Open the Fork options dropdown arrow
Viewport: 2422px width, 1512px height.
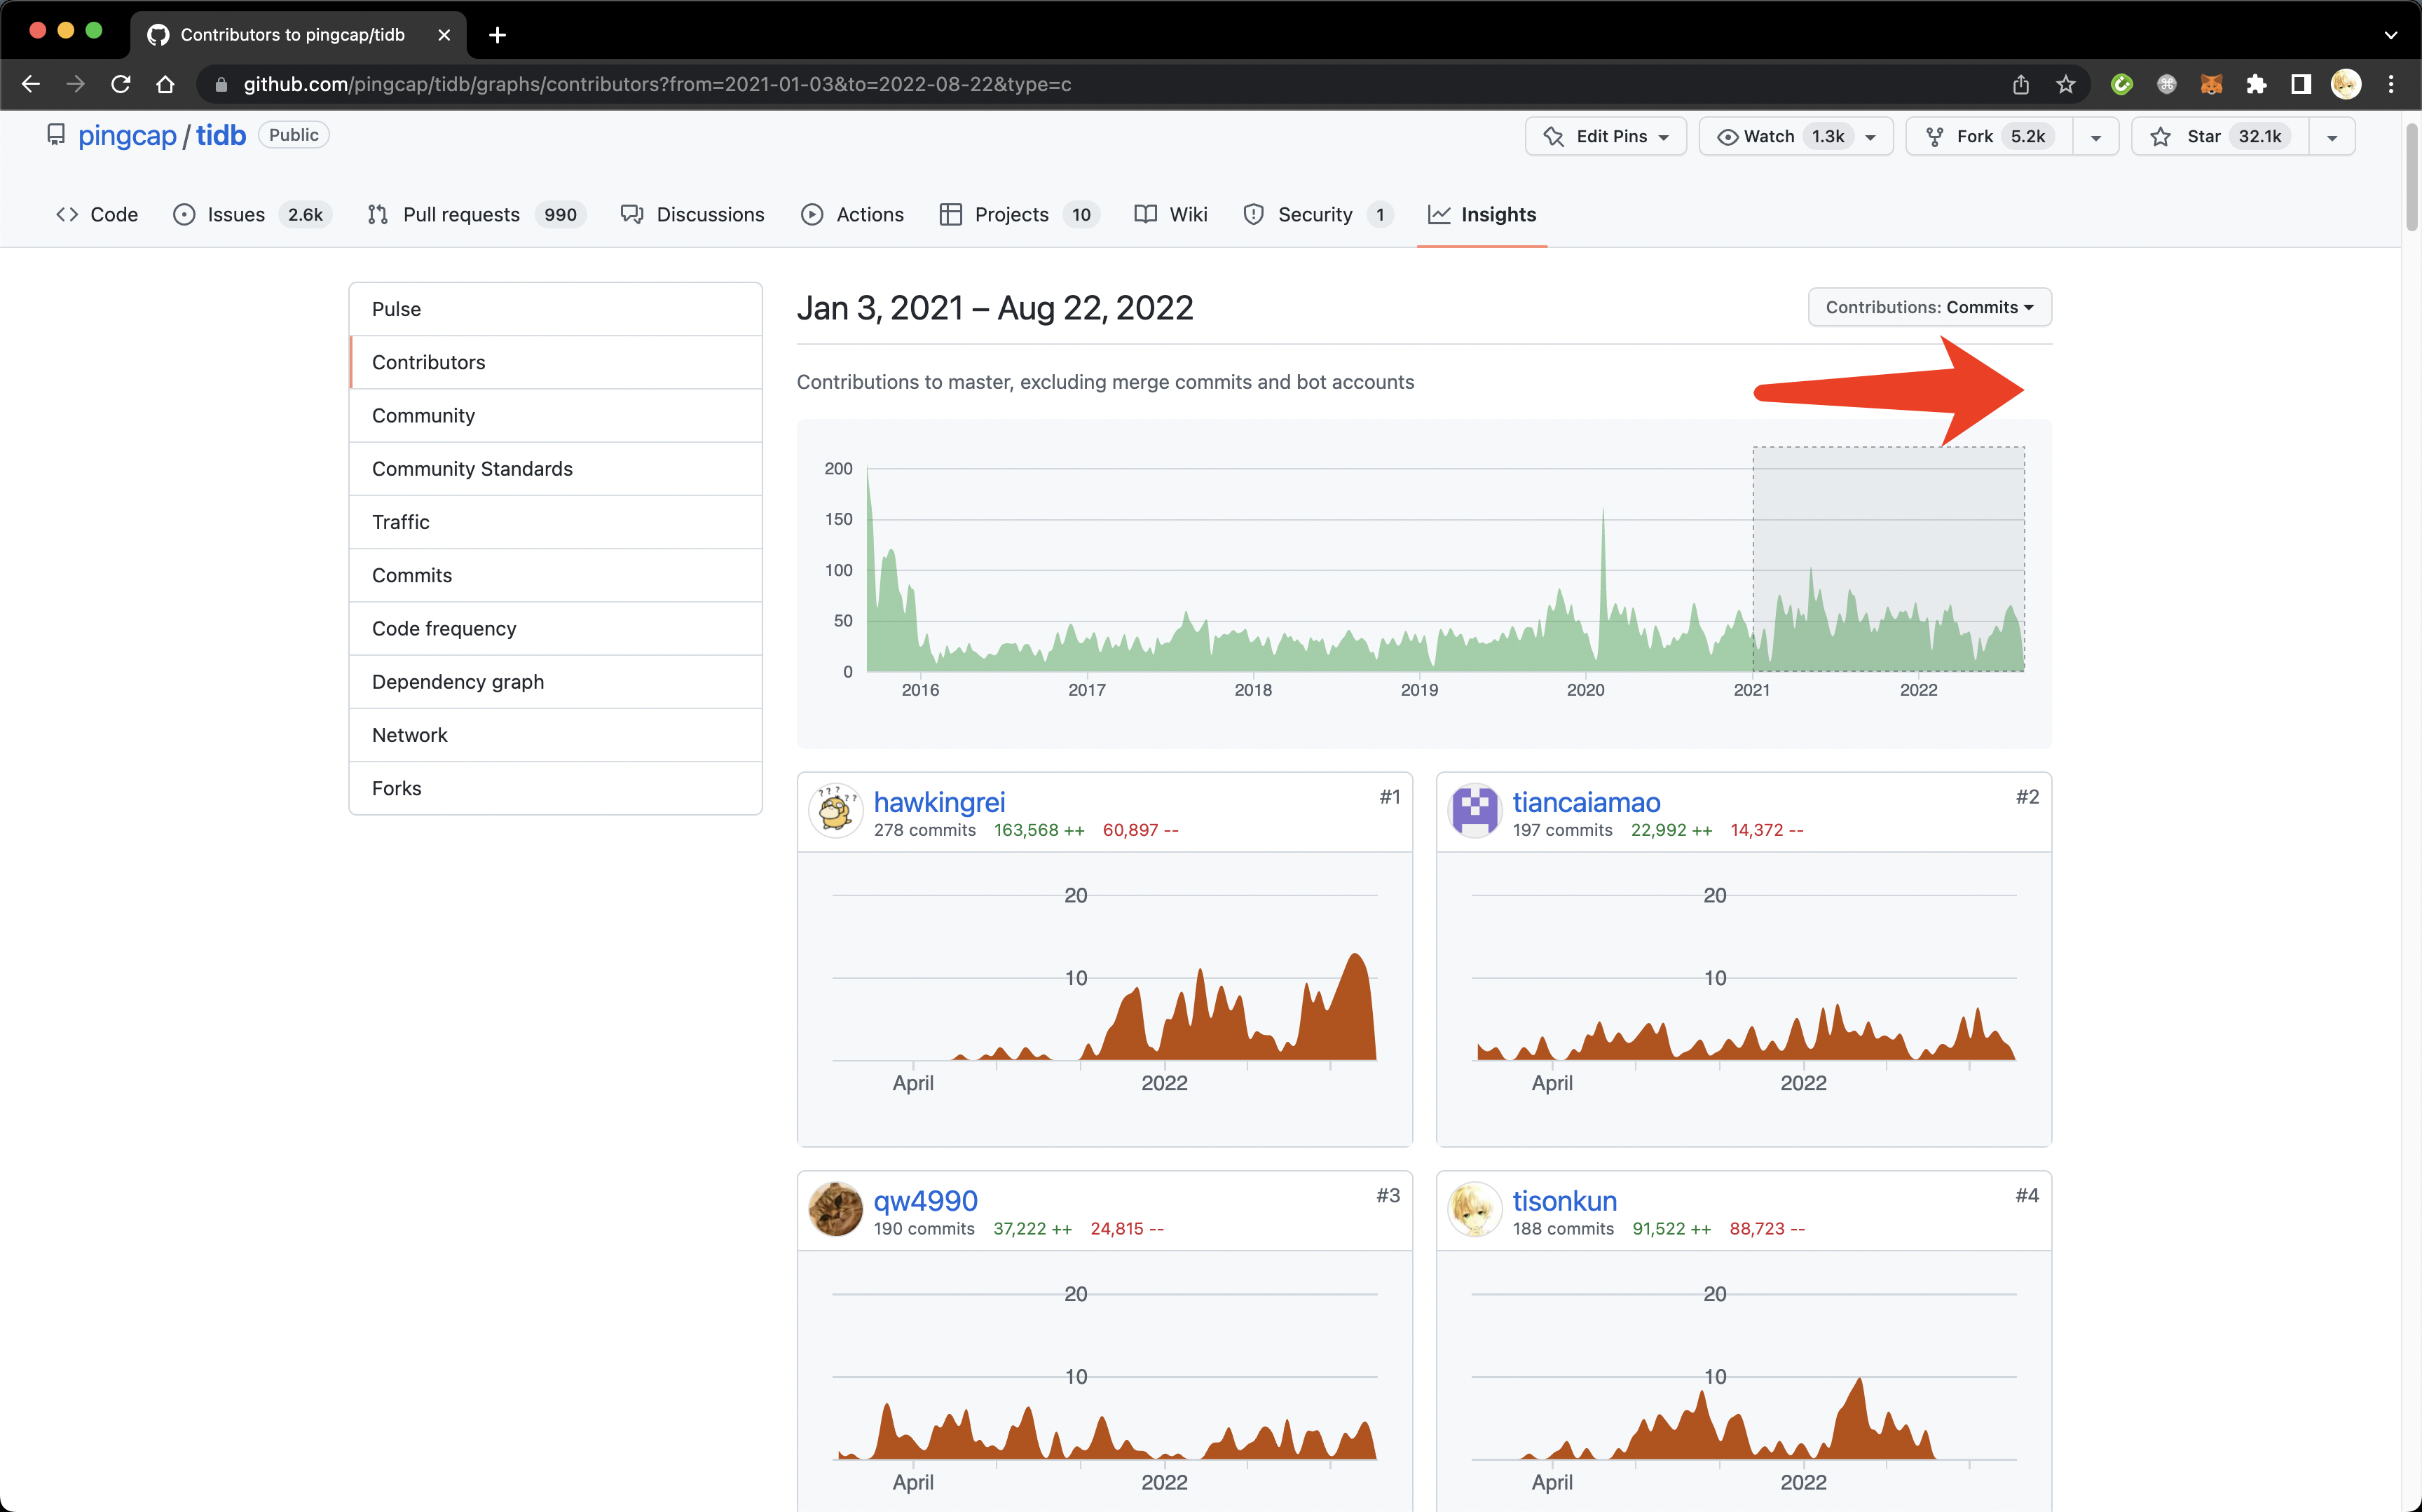(2095, 137)
